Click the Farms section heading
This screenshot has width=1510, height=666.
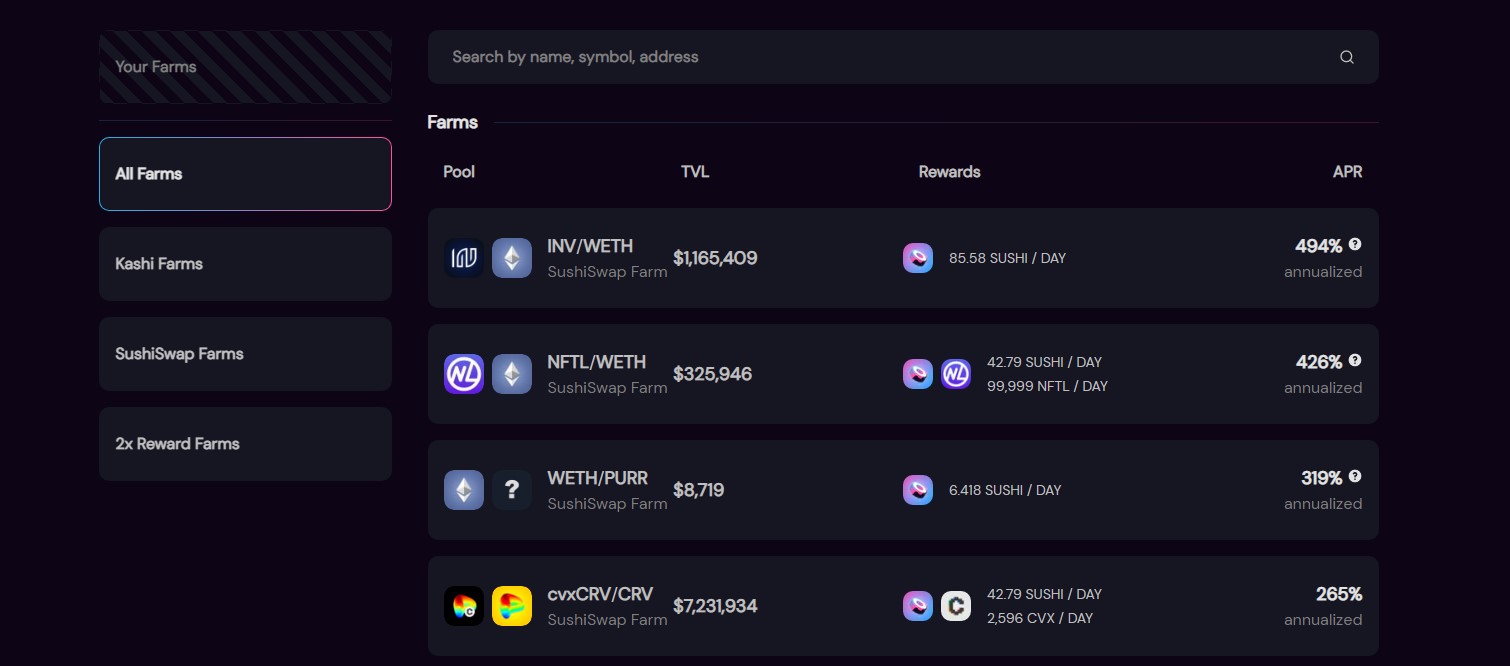click(x=452, y=122)
